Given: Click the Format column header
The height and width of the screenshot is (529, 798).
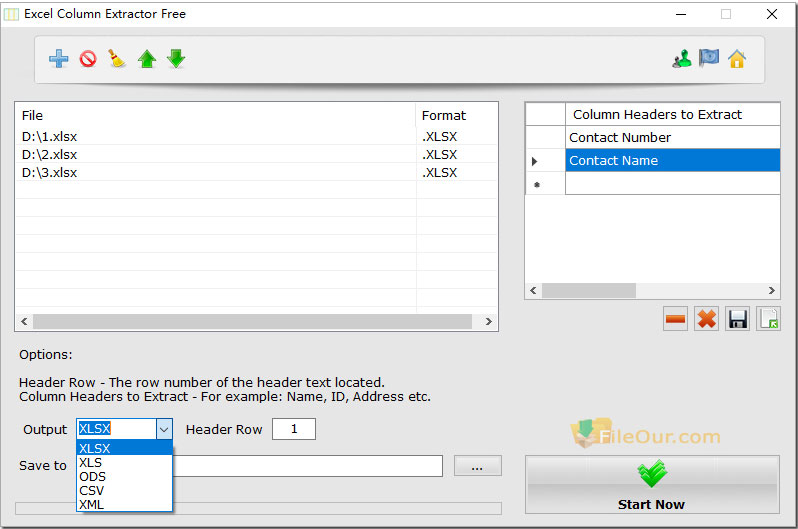Looking at the screenshot, I should click(x=456, y=116).
